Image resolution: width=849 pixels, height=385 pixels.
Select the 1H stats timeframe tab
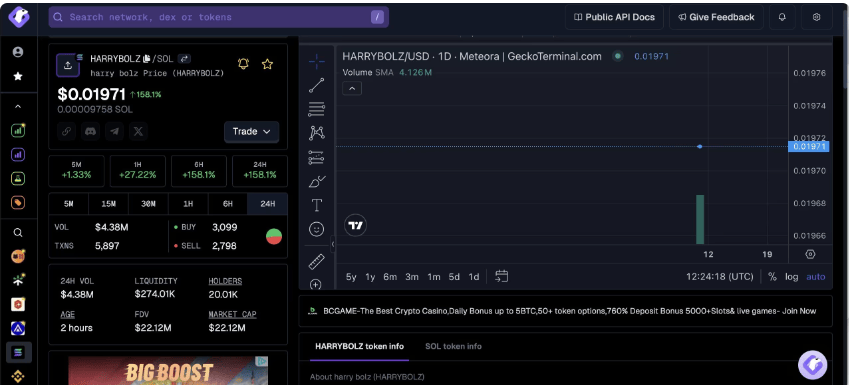tap(188, 204)
